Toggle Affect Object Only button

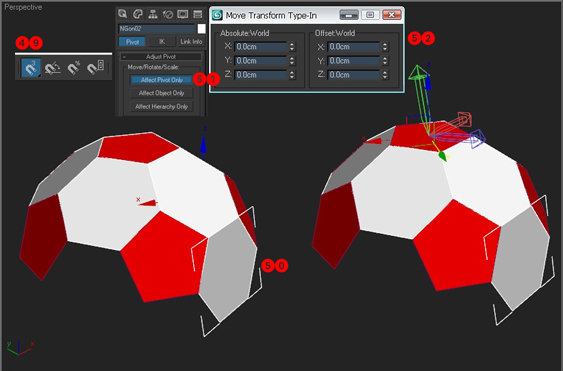click(162, 93)
